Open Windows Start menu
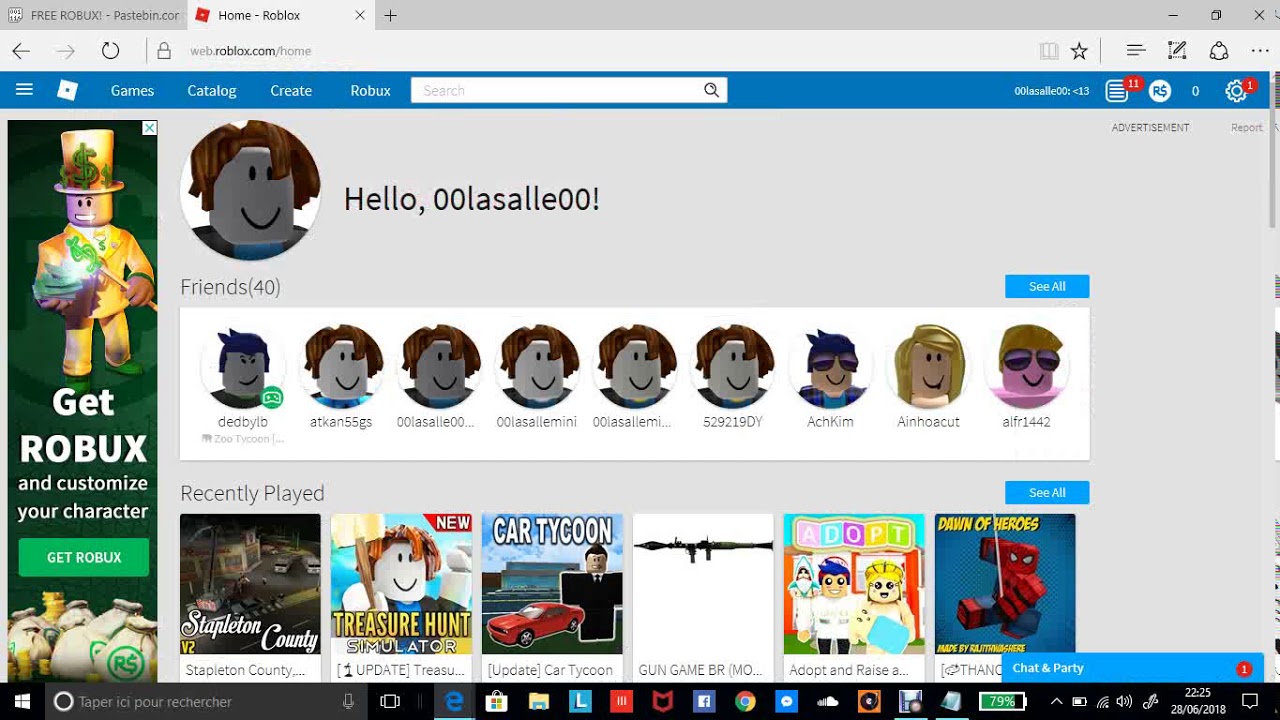Image resolution: width=1280 pixels, height=720 pixels. click(x=22, y=702)
